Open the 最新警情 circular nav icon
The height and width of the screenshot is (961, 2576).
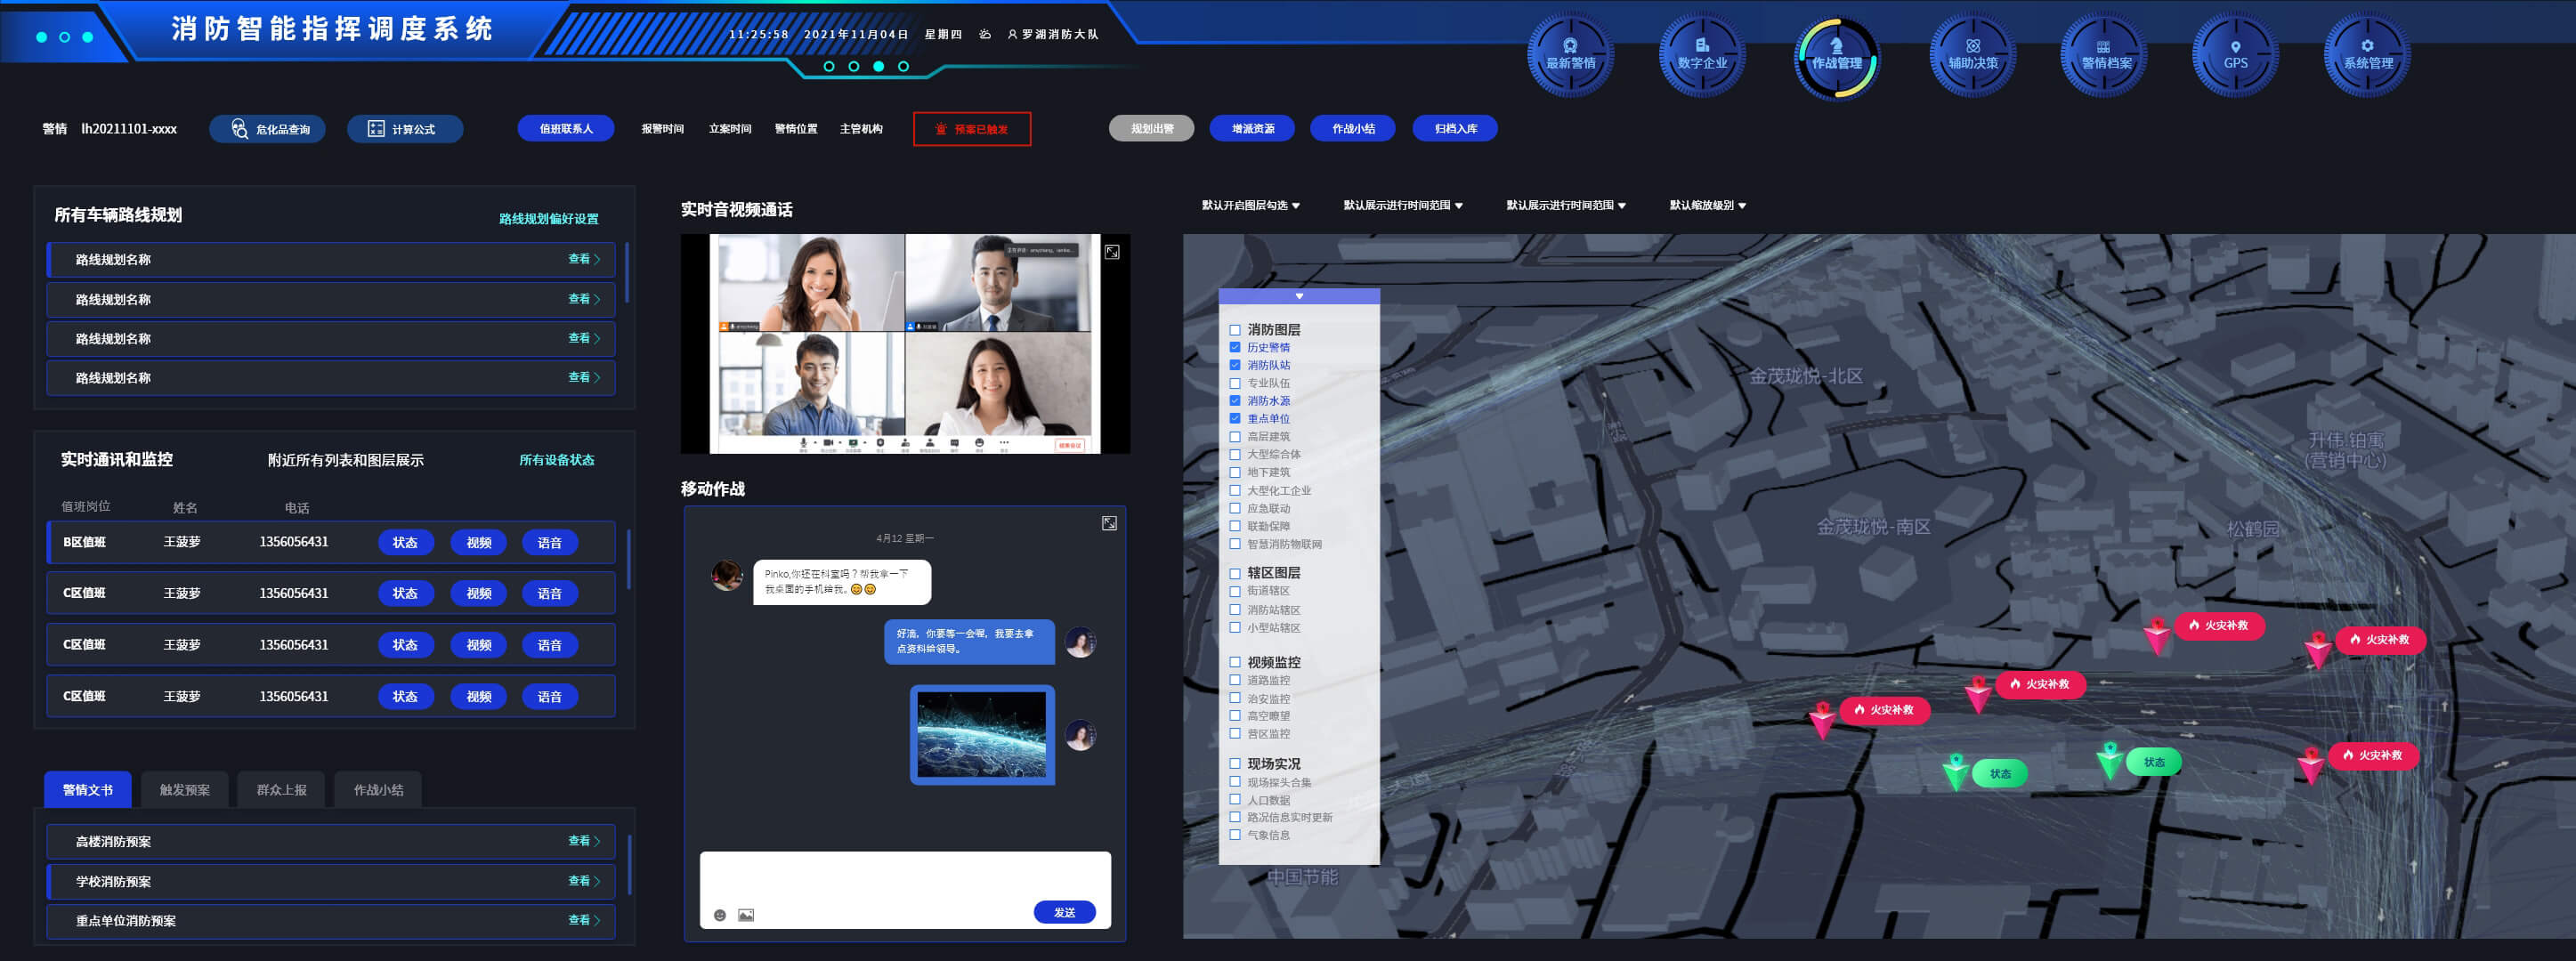point(1569,55)
